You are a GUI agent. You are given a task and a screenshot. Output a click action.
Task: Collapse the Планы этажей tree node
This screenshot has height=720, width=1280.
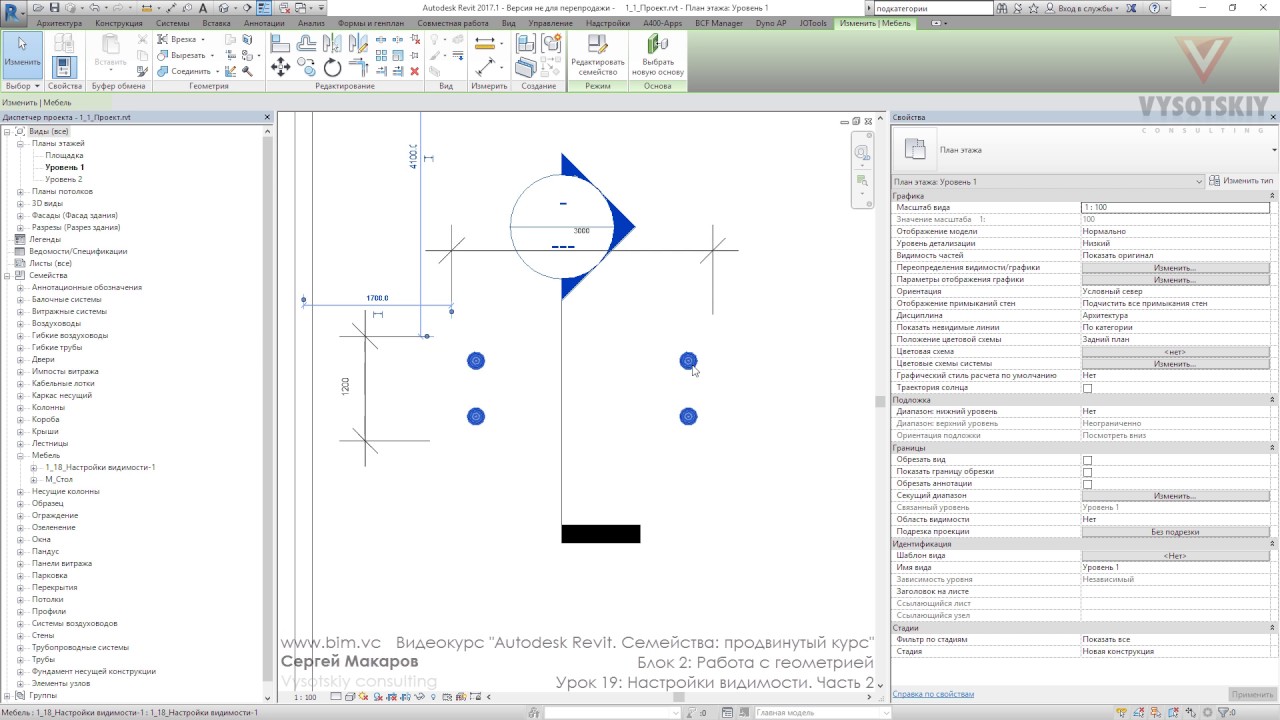pos(20,143)
